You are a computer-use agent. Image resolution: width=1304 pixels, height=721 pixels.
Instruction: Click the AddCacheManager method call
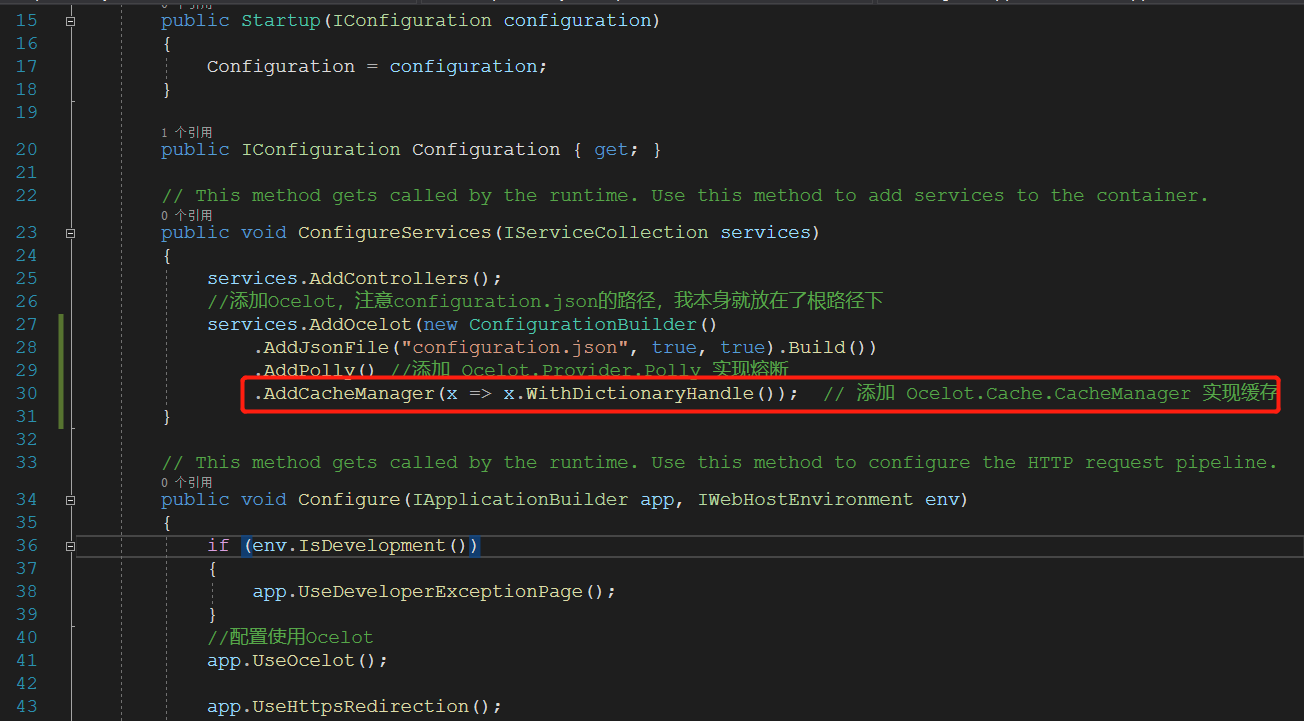(349, 394)
